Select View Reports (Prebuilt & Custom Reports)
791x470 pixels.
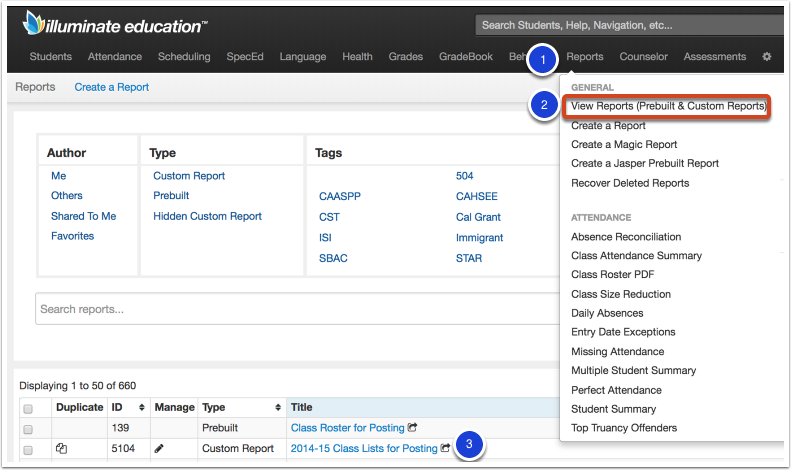click(x=668, y=106)
